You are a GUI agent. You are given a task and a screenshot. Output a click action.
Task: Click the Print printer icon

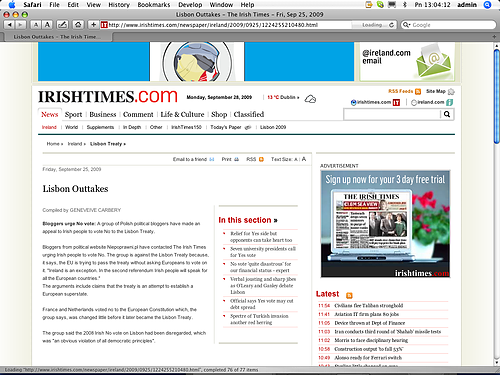[x=236, y=159]
